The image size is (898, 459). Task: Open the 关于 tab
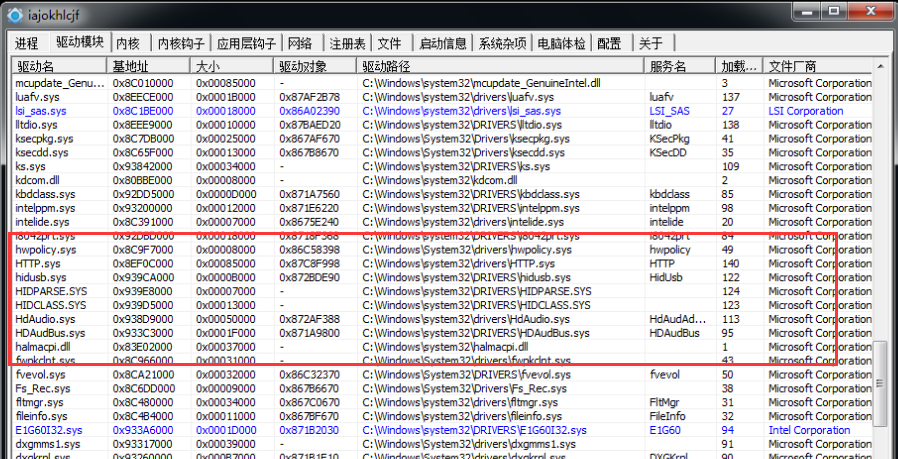tap(651, 43)
